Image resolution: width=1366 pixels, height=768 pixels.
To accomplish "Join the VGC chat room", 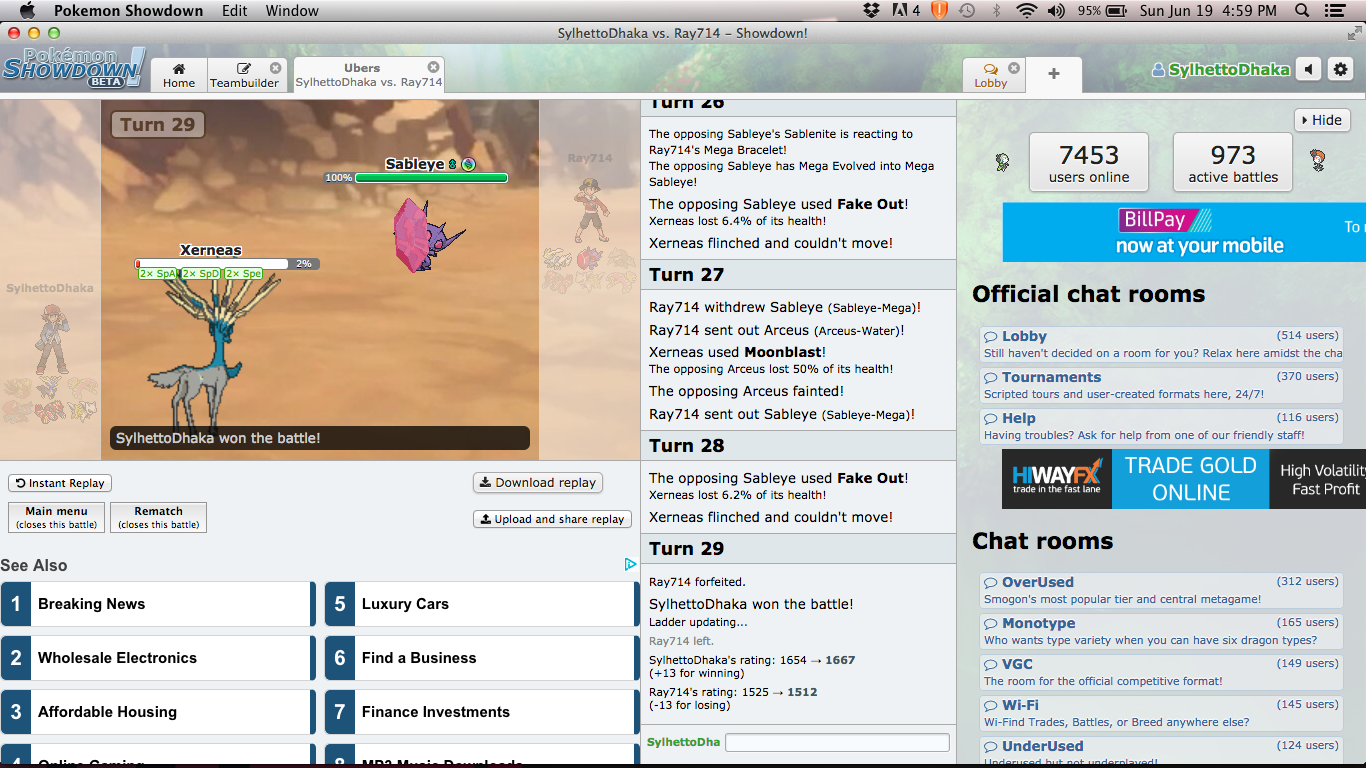I will [1161, 672].
